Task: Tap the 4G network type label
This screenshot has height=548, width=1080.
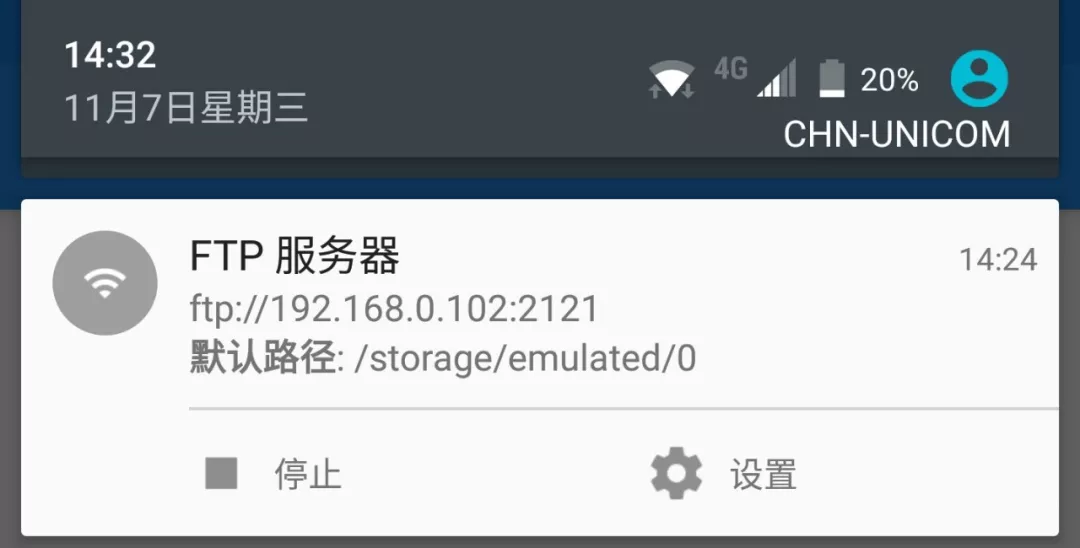Action: click(x=730, y=68)
